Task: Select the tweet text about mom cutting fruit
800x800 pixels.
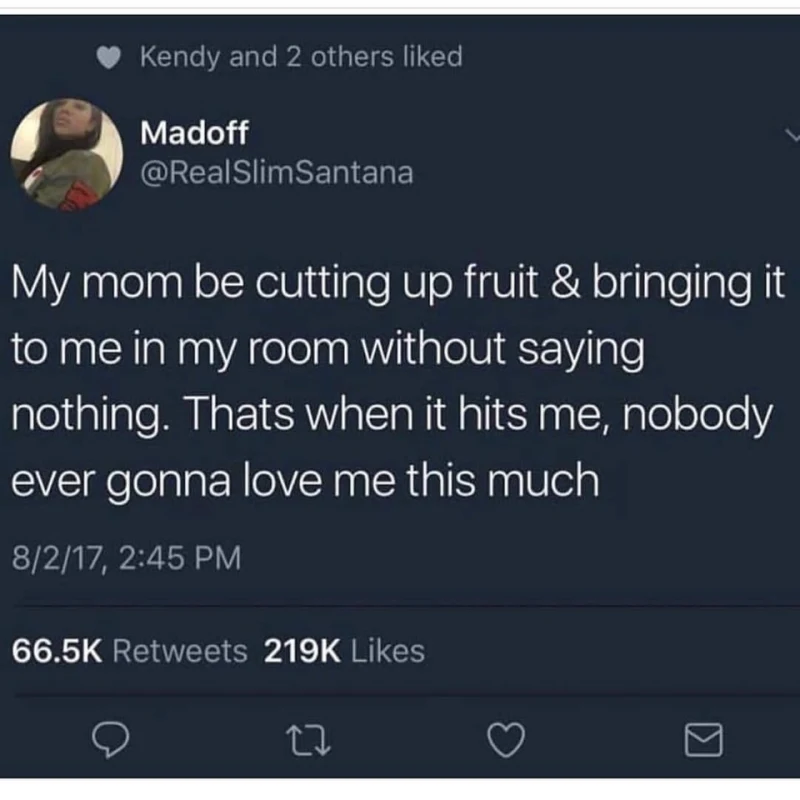Action: 398,382
